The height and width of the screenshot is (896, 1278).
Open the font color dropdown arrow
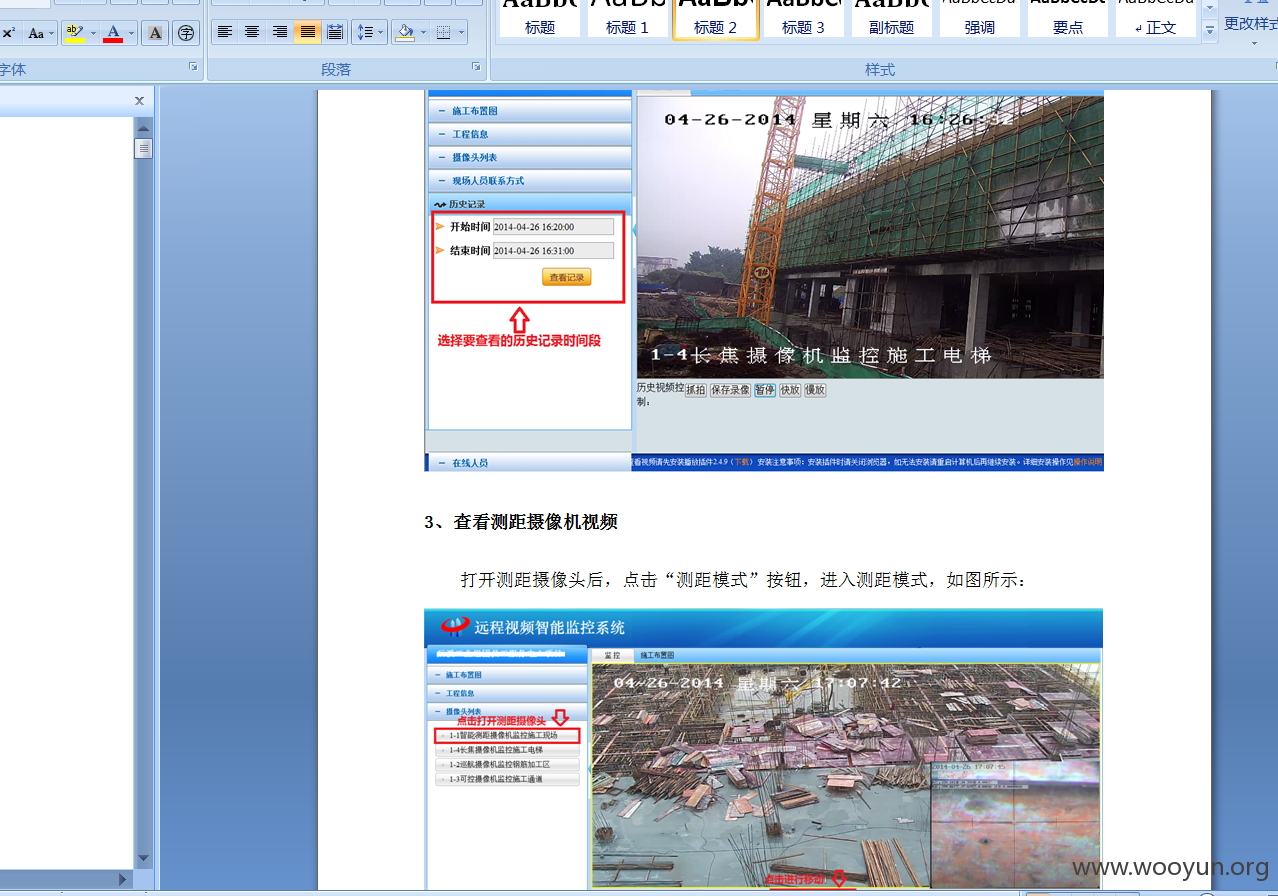(131, 33)
